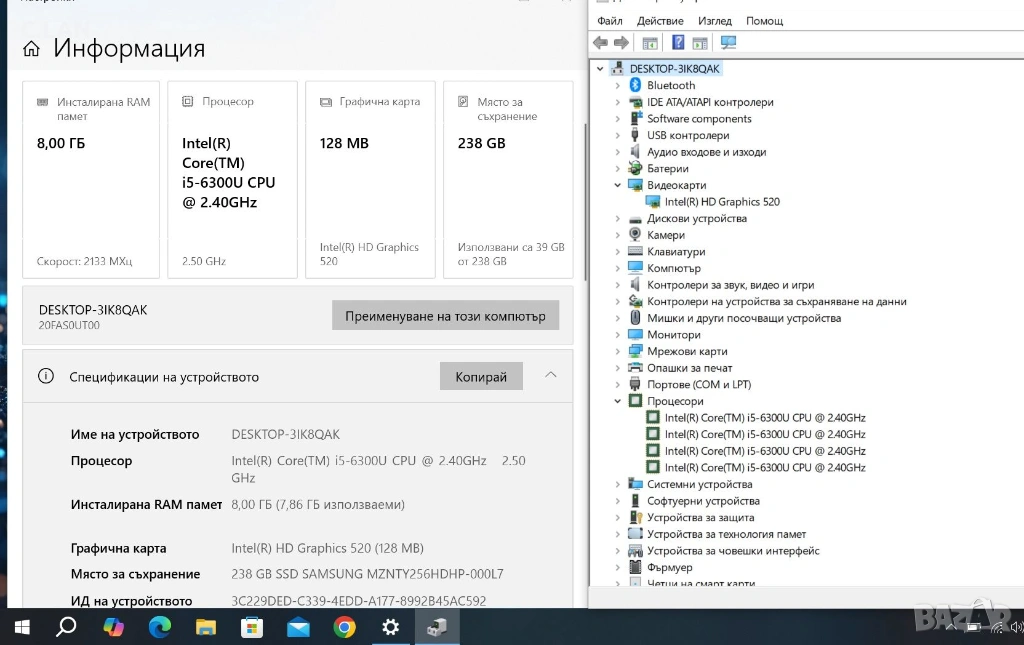Image resolution: width=1024 pixels, height=645 pixels.
Task: Open Microsoft Store from taskbar
Action: (251, 627)
